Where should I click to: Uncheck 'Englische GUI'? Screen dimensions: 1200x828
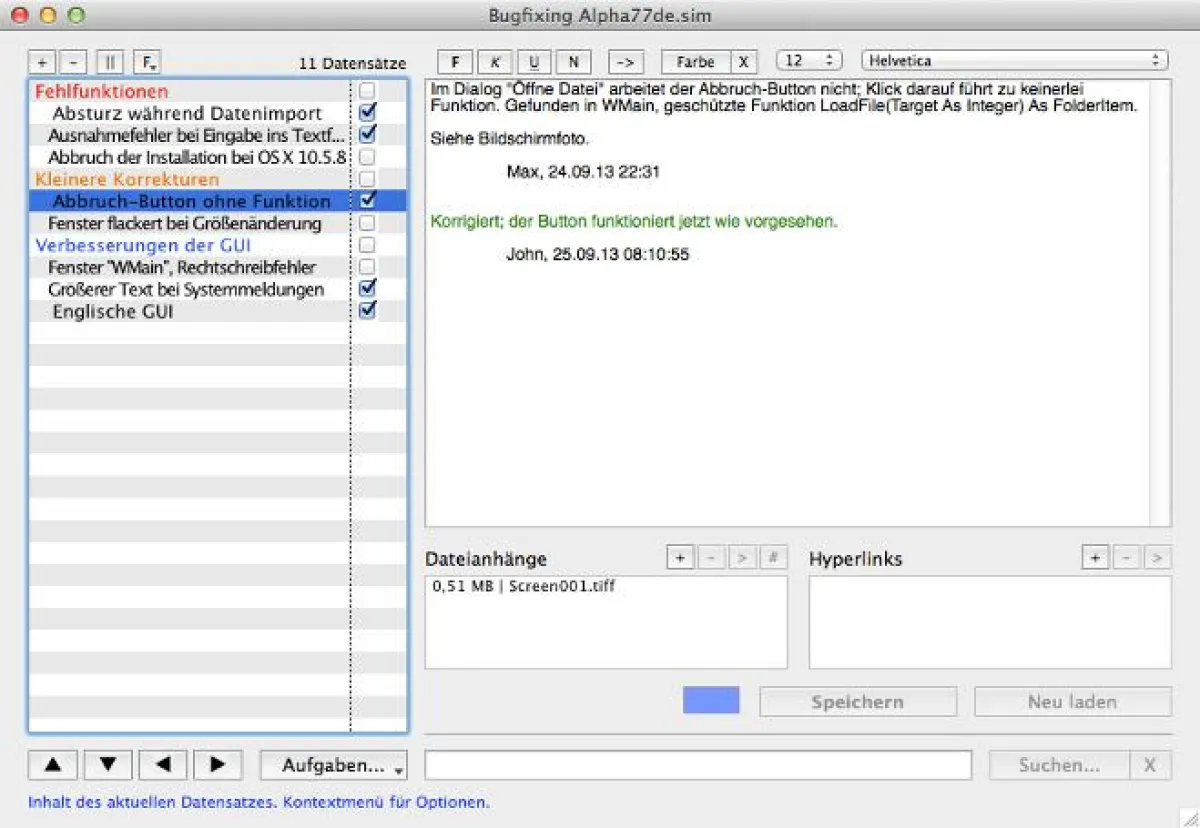tap(367, 310)
